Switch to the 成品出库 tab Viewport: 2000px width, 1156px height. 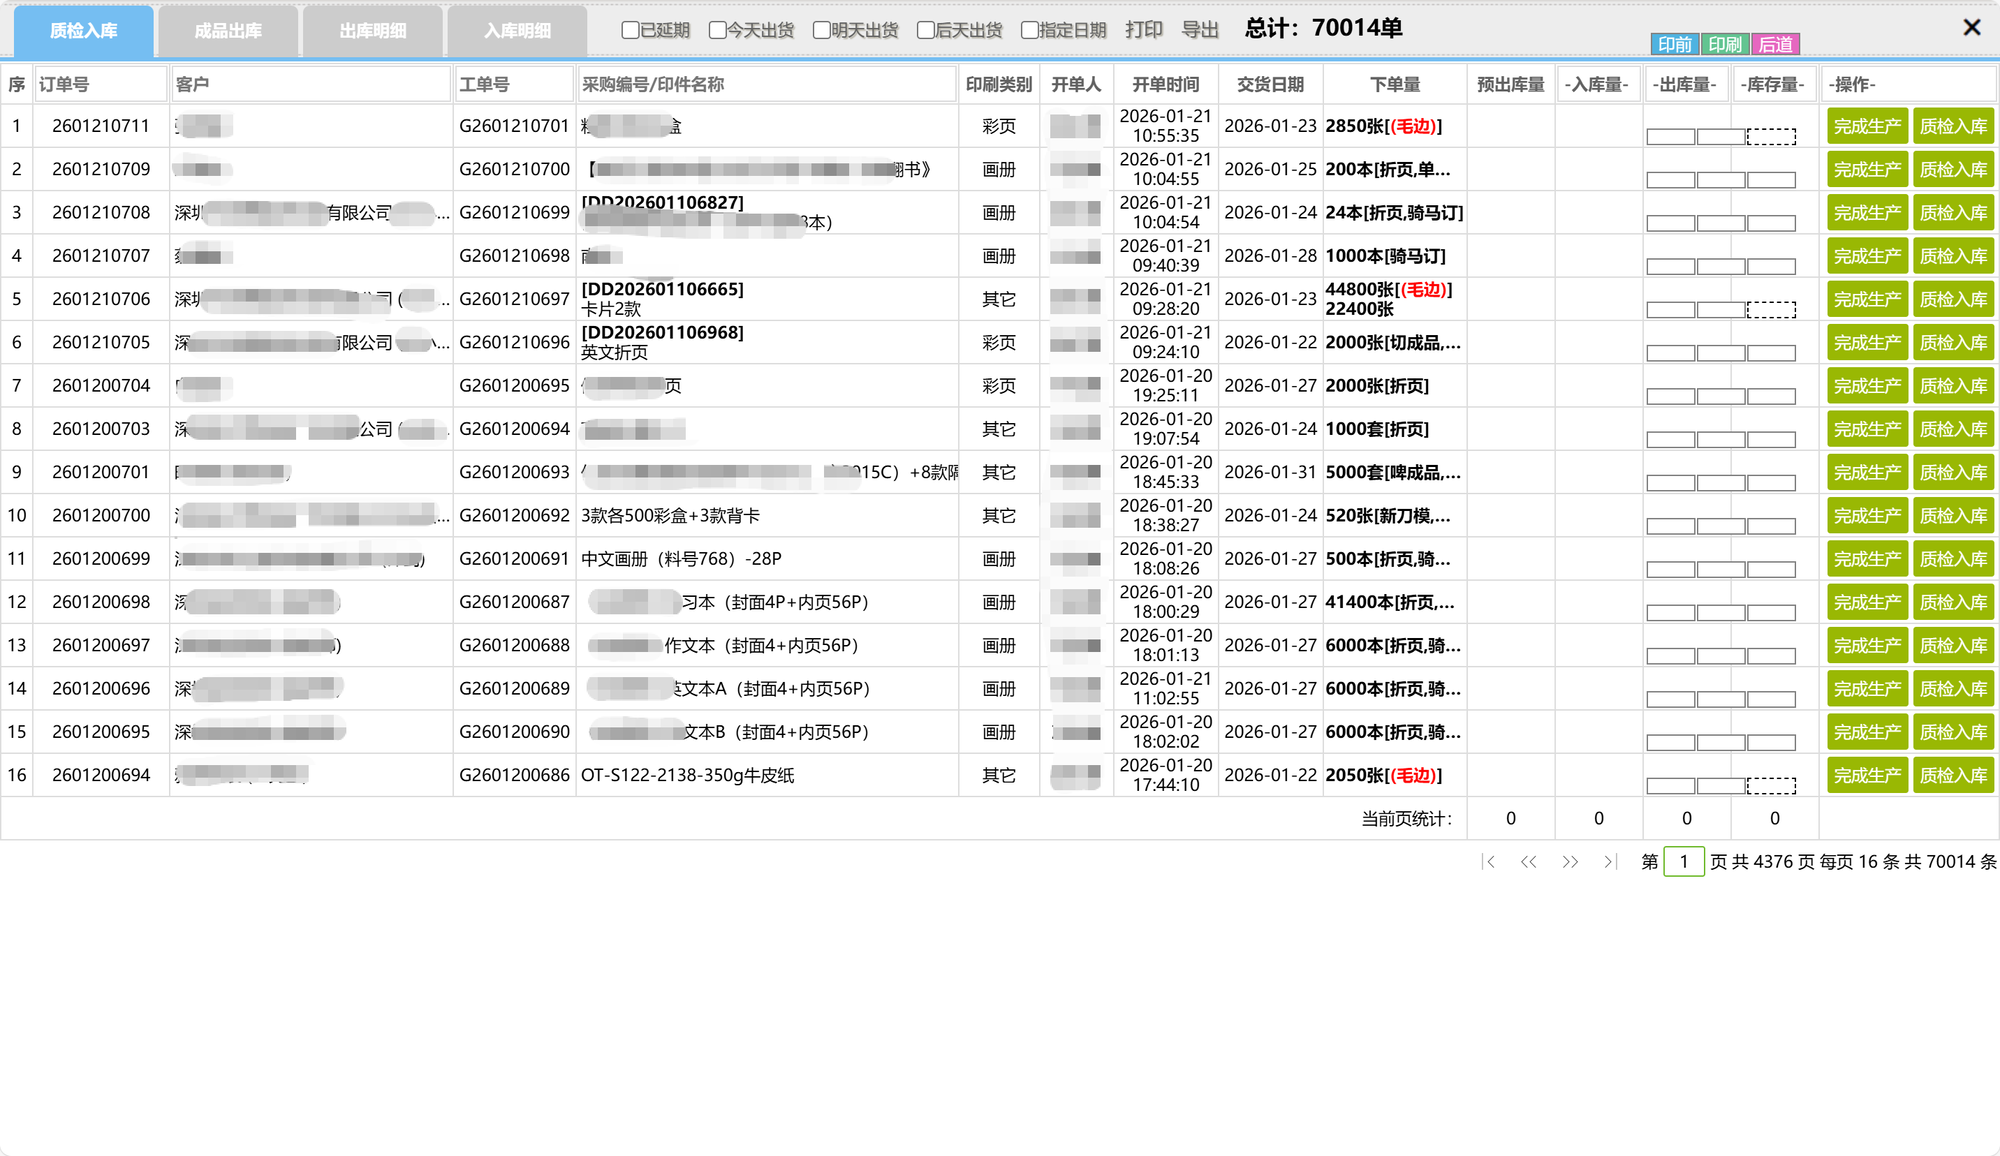tap(228, 31)
